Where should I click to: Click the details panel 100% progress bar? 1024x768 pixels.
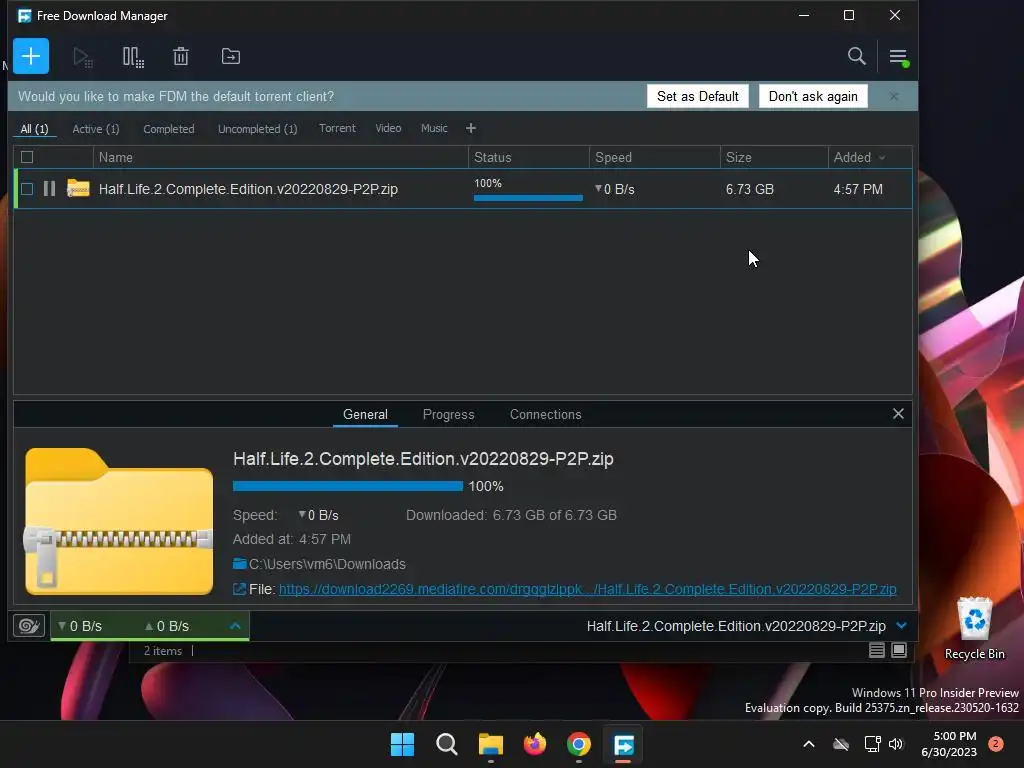coord(347,486)
